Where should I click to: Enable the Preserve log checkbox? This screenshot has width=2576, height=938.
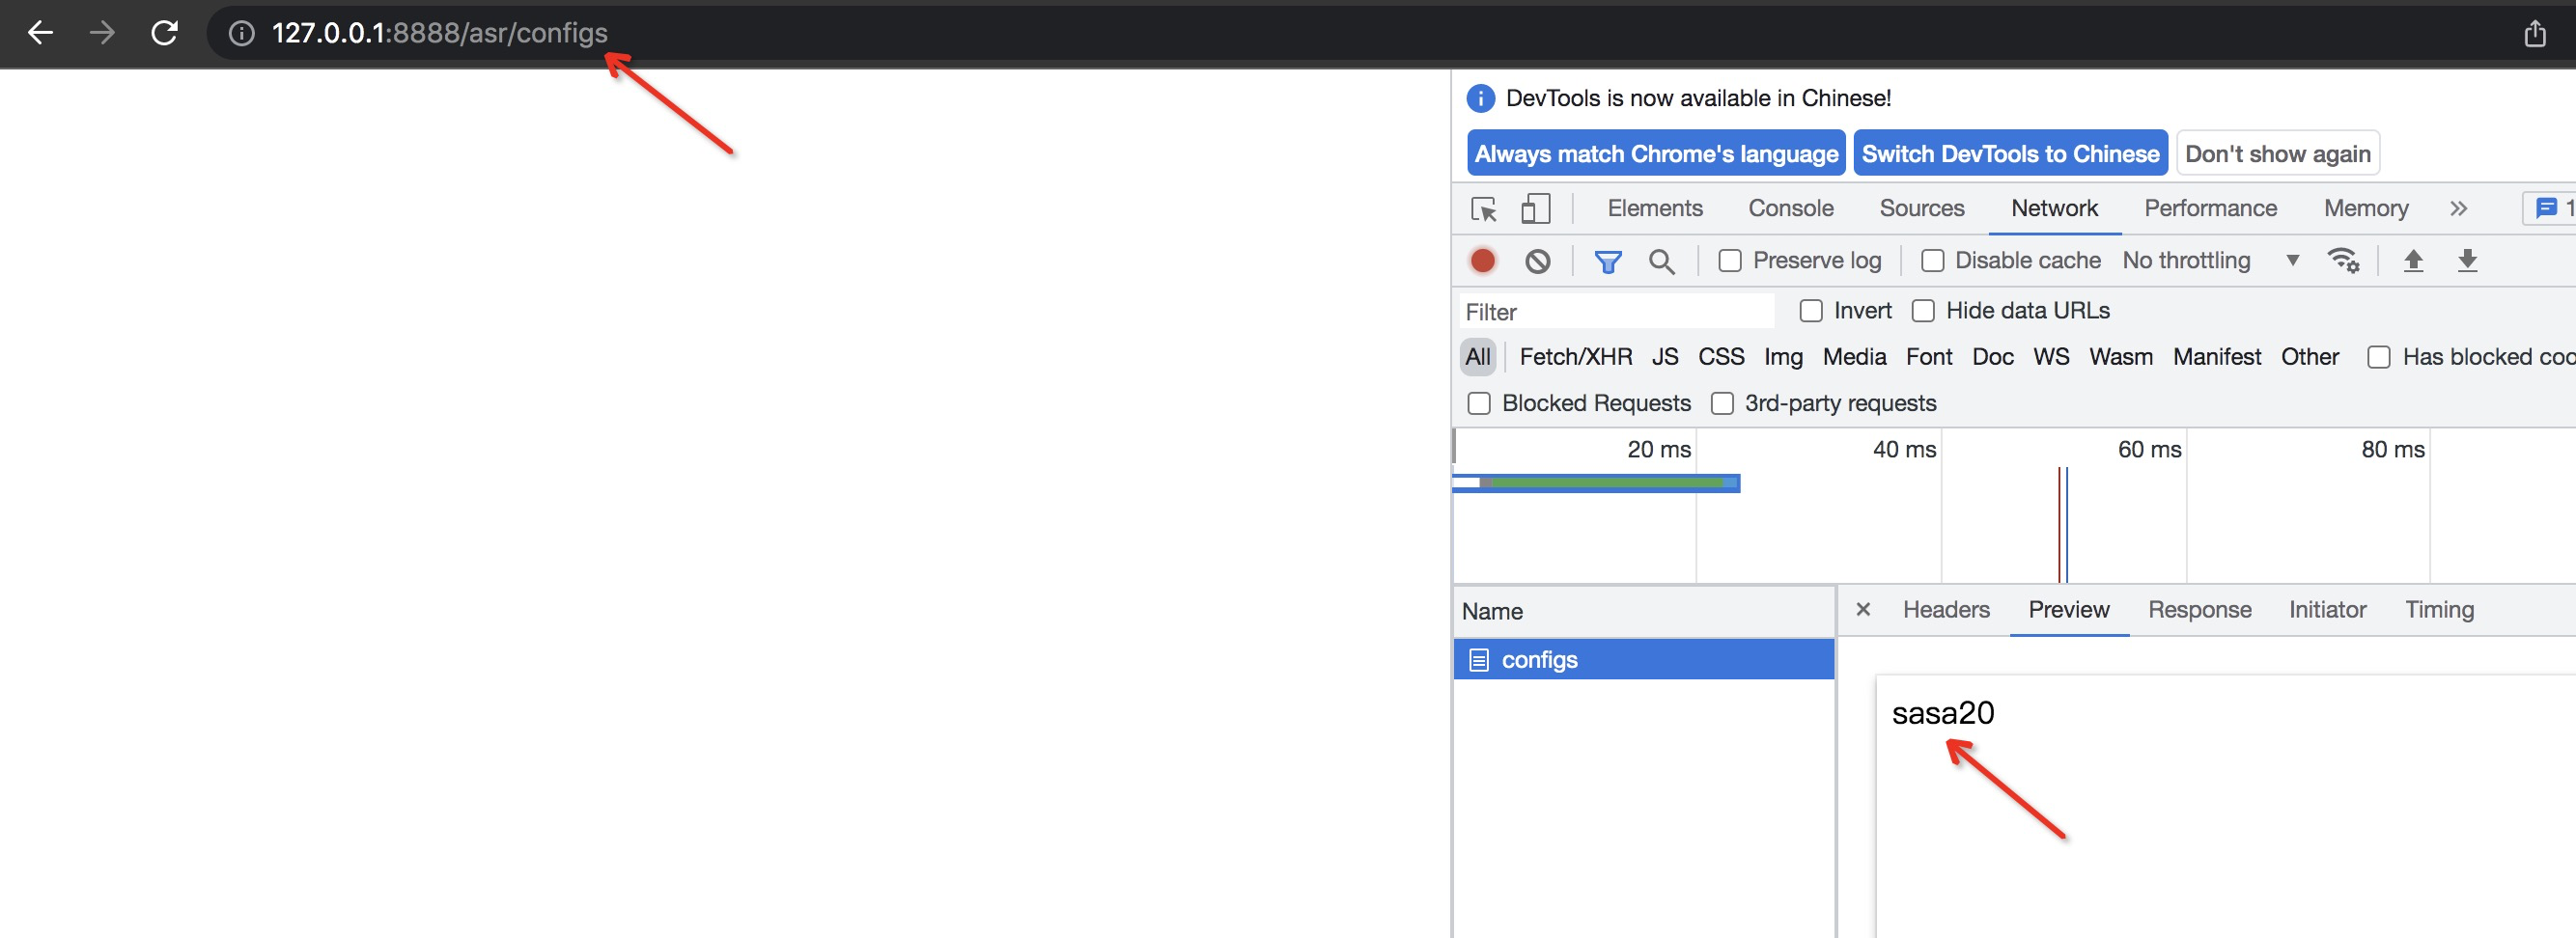1730,261
